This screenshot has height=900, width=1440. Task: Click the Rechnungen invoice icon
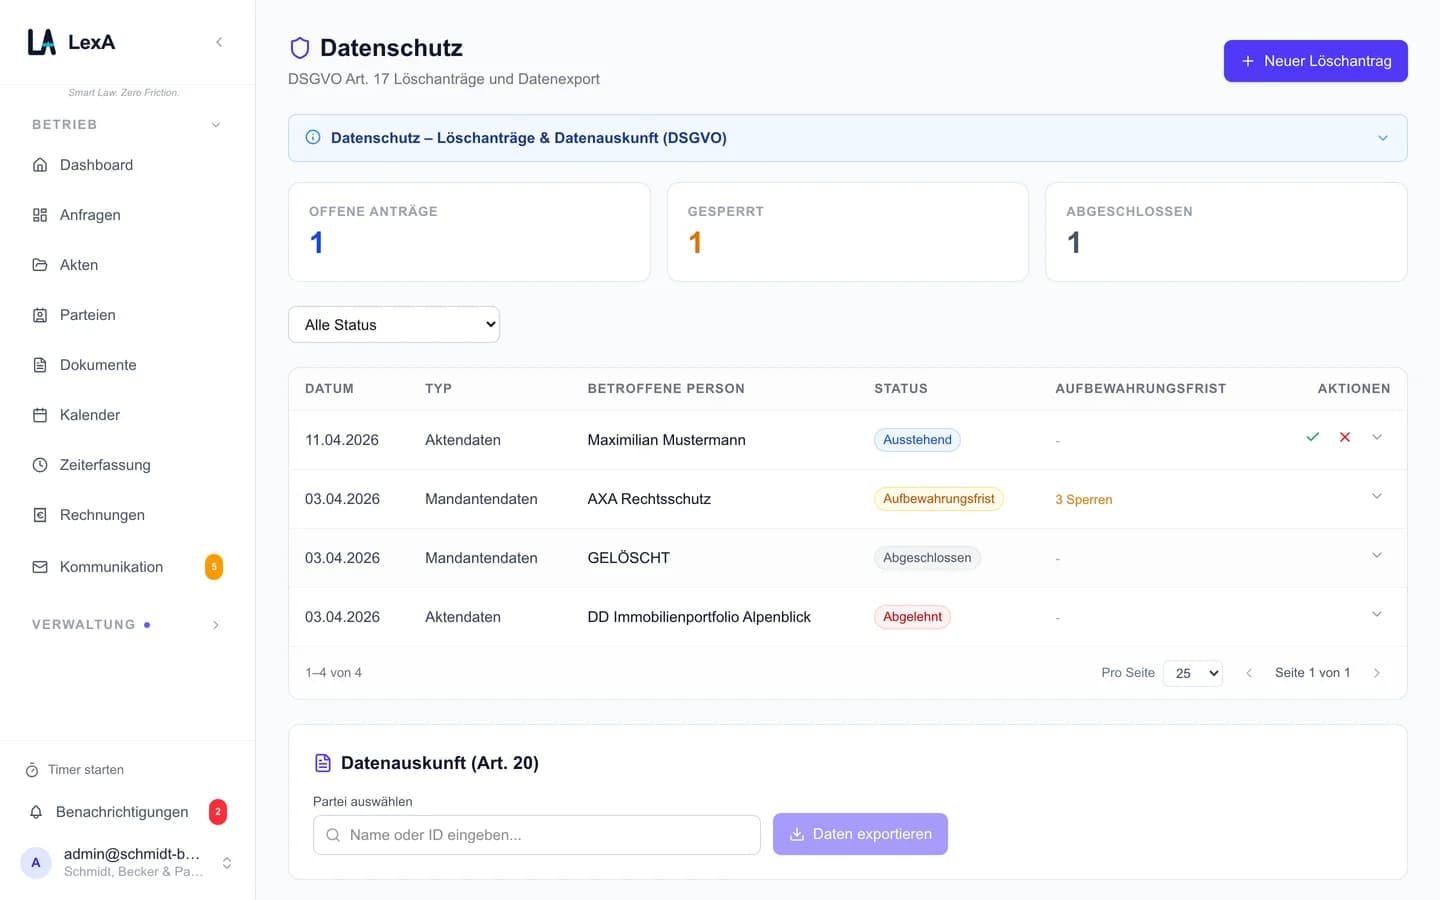click(40, 515)
